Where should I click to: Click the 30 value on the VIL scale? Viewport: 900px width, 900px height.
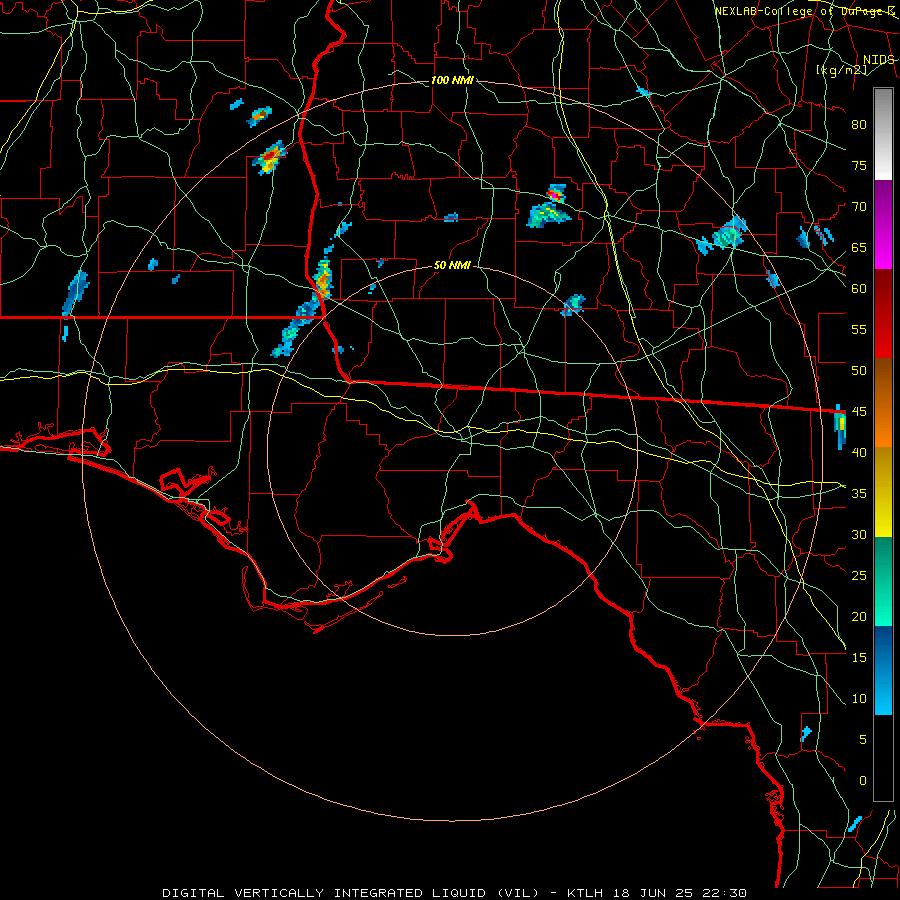click(x=859, y=534)
